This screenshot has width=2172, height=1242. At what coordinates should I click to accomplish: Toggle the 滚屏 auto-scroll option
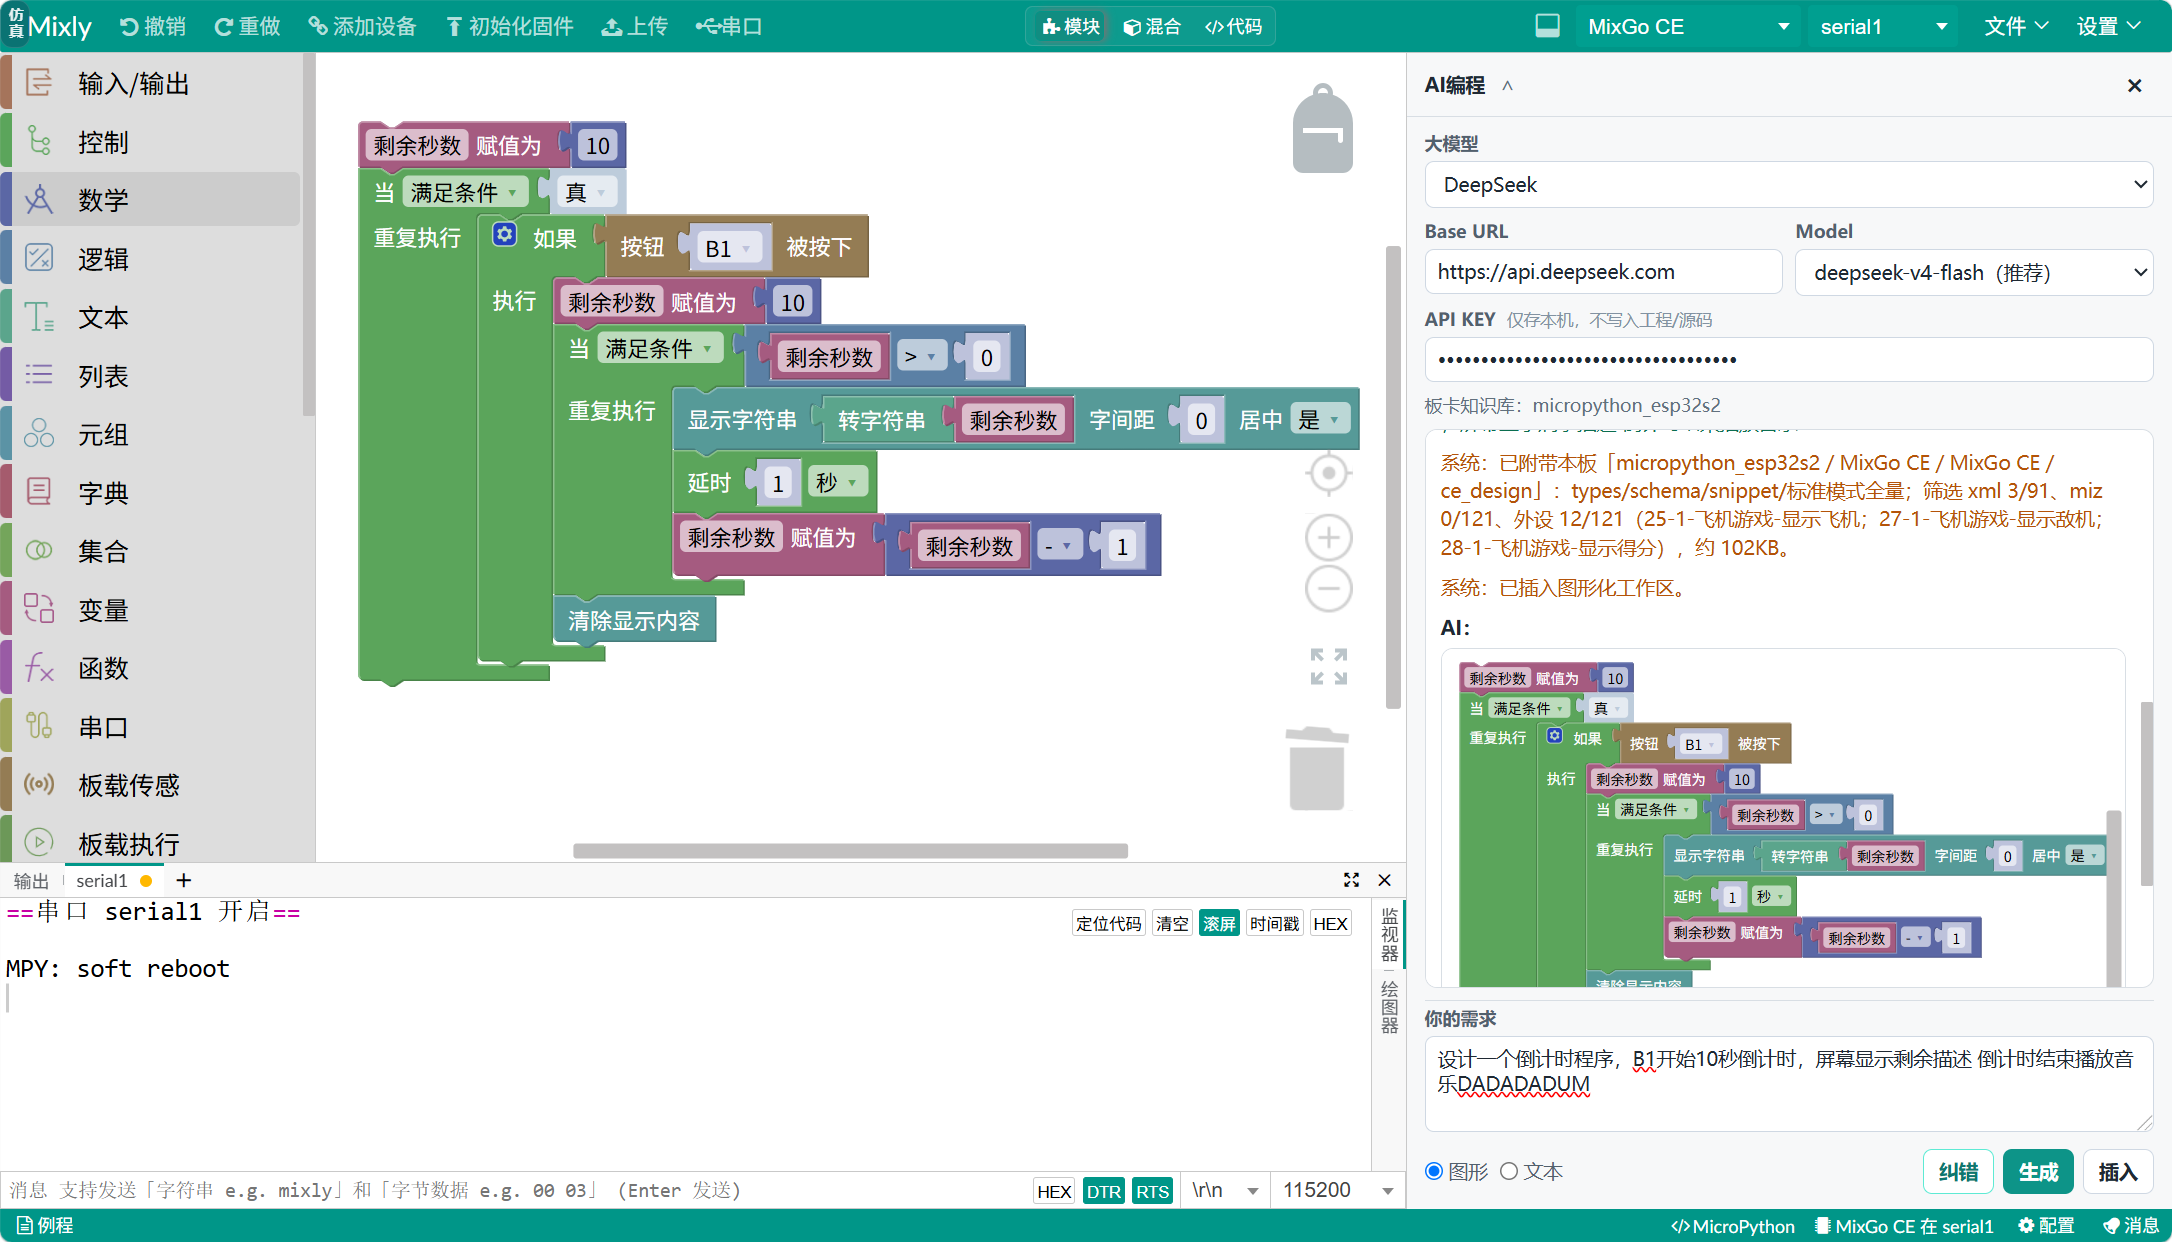click(1219, 924)
